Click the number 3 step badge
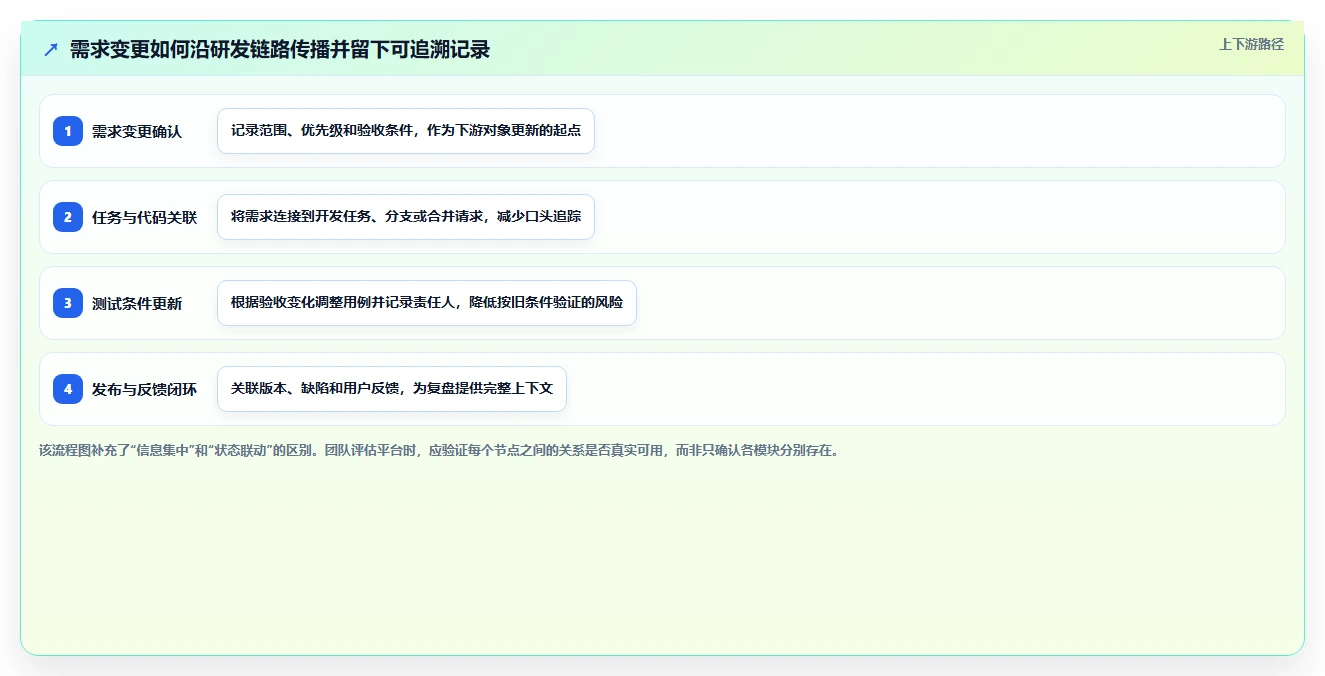This screenshot has width=1325, height=676. 68,303
